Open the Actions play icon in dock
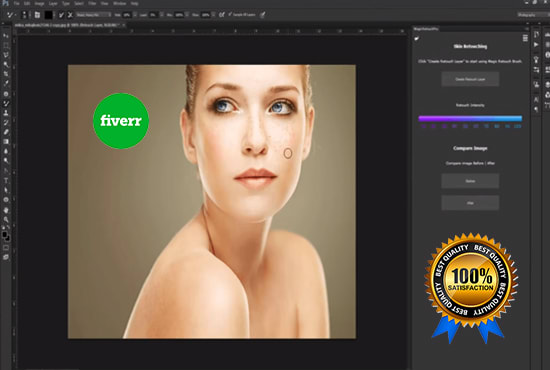 pos(536,45)
